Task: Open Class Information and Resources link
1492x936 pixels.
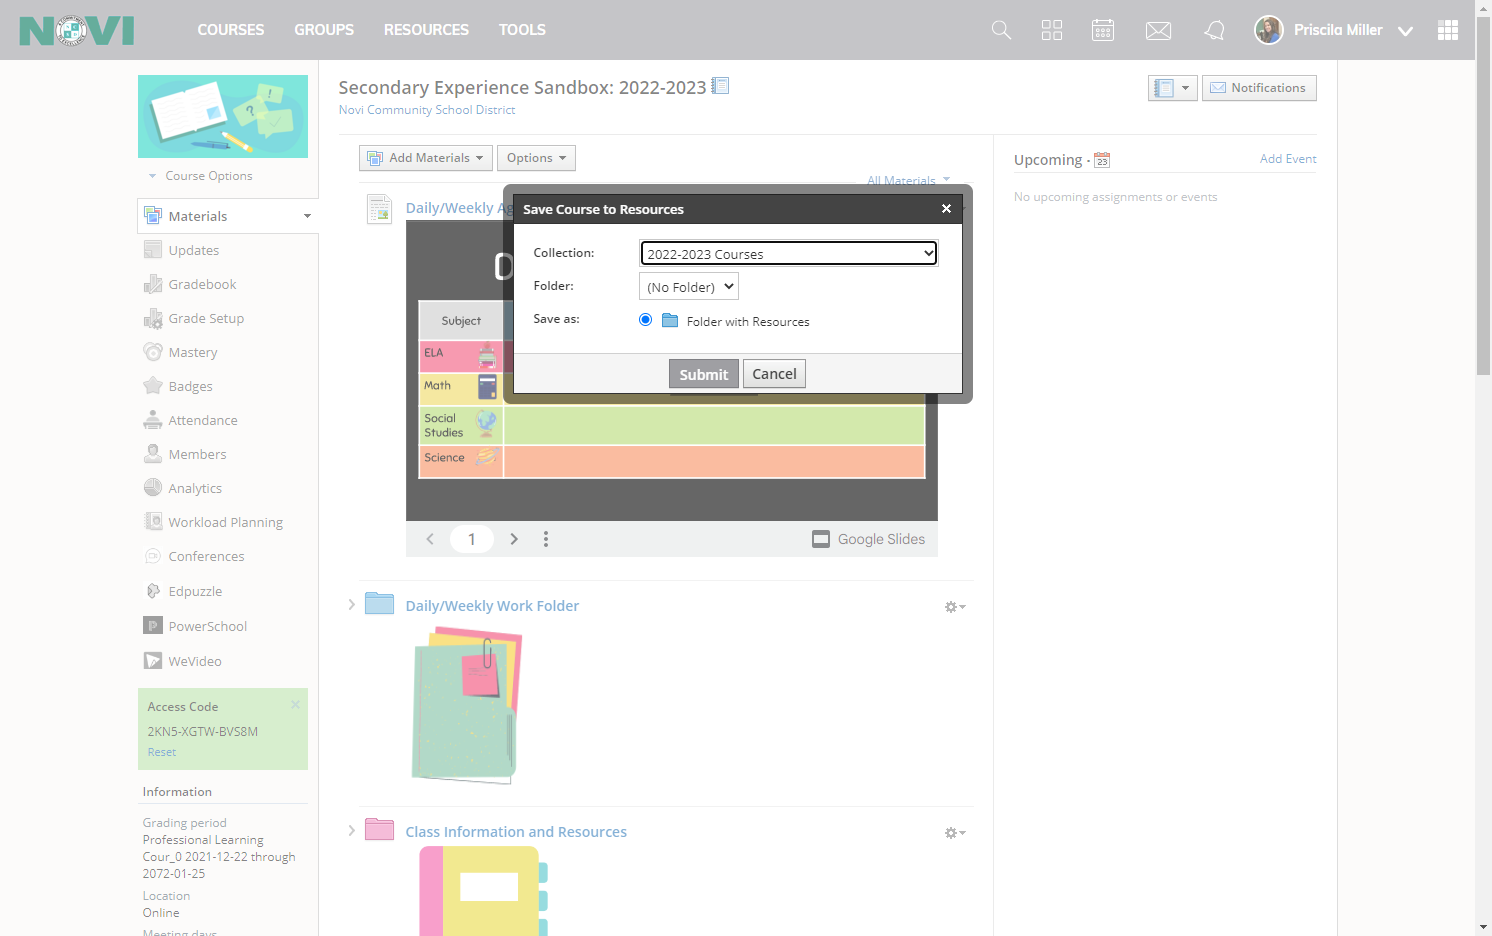Action: (x=516, y=832)
